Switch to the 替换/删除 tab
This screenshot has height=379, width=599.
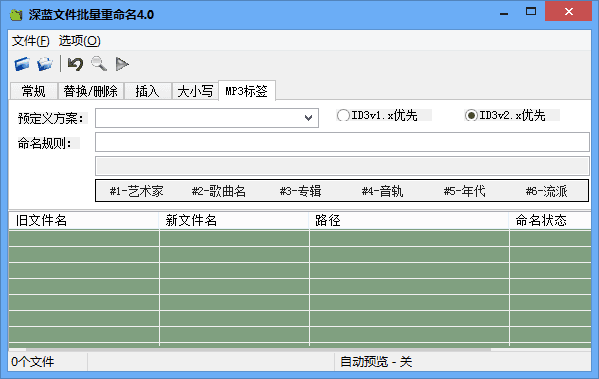point(91,91)
